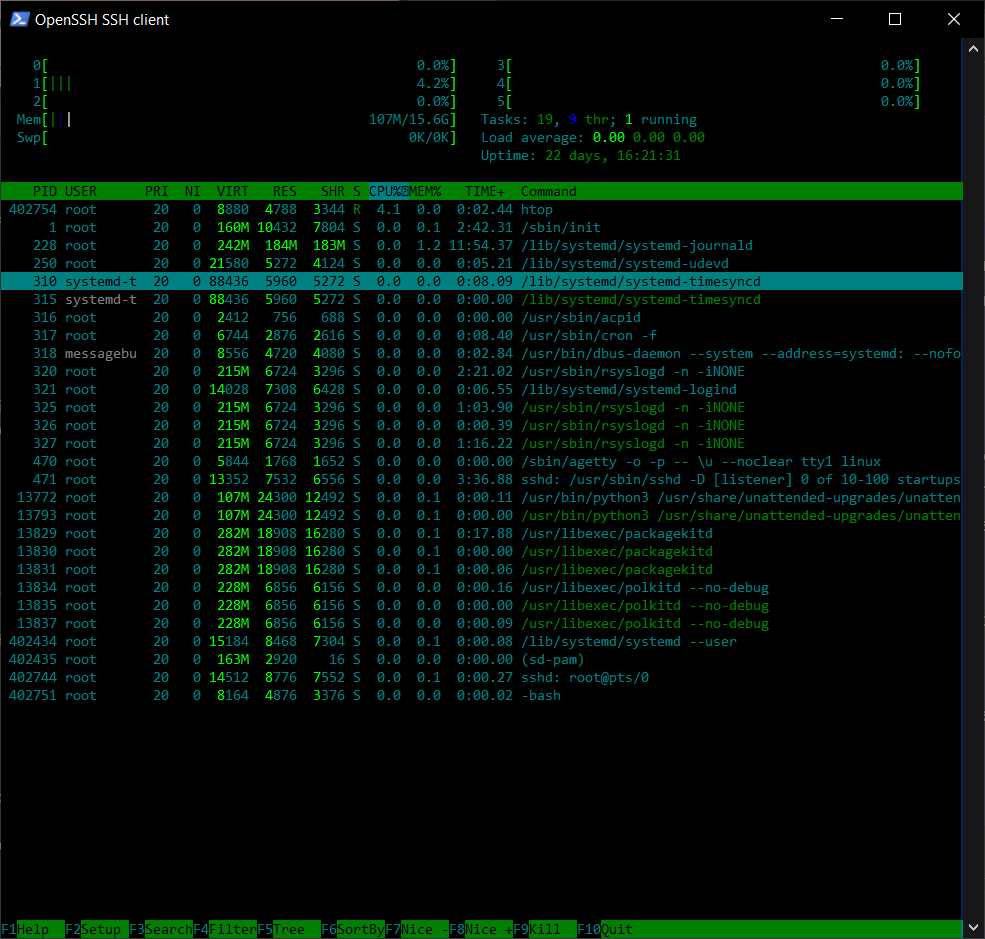985x939 pixels.
Task: Click the scrollbar up arrow
Action: coord(973,48)
